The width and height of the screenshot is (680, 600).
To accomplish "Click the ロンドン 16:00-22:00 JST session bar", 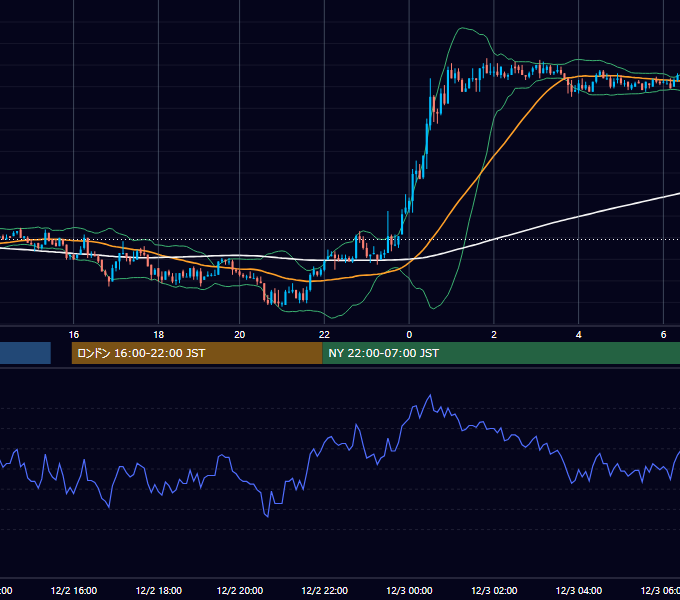I will [197, 353].
